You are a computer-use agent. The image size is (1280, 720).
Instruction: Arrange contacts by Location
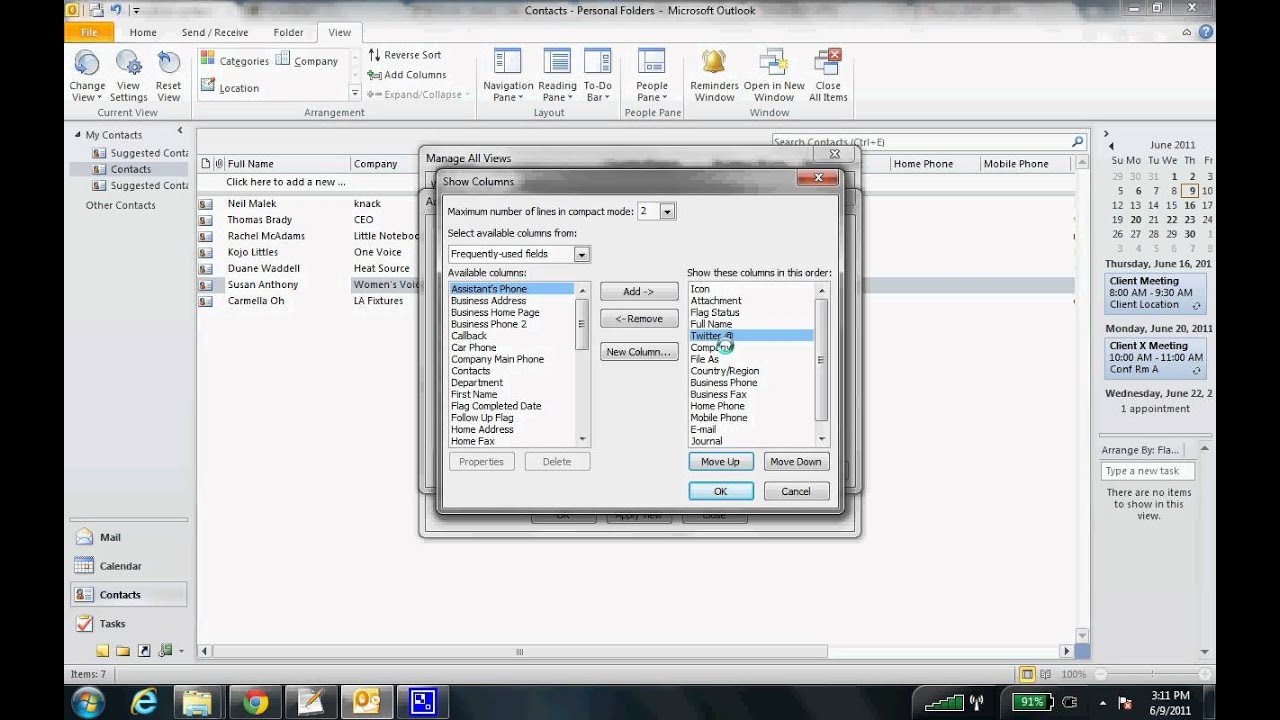230,88
